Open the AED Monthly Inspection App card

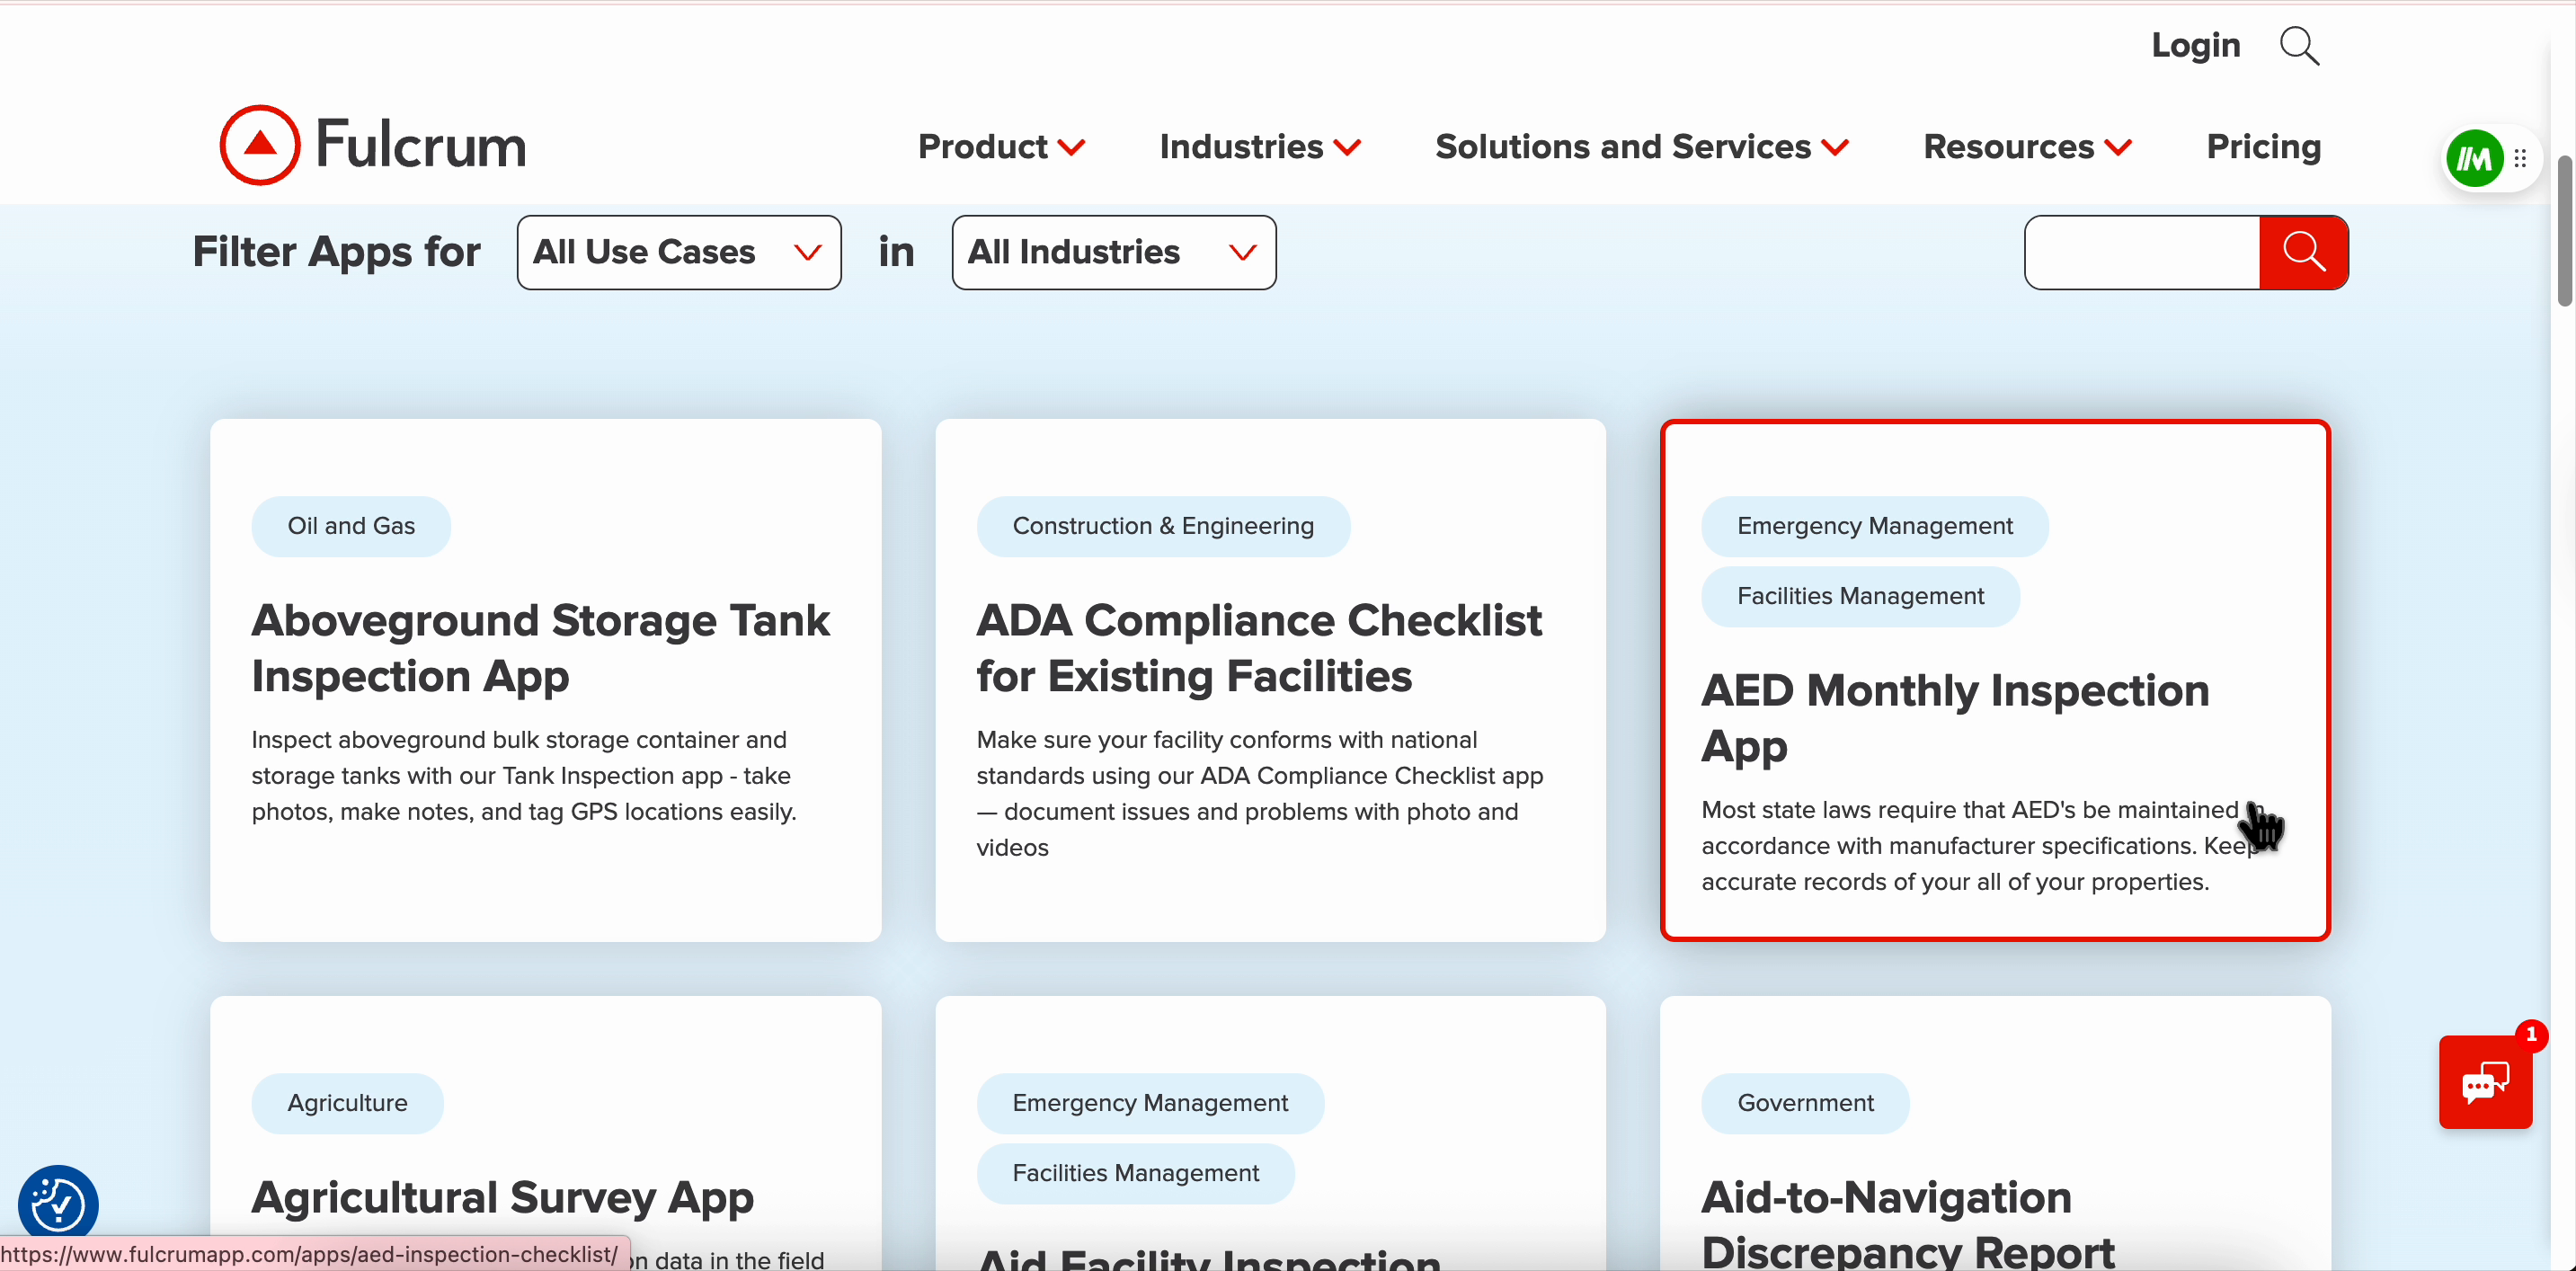1954,717
